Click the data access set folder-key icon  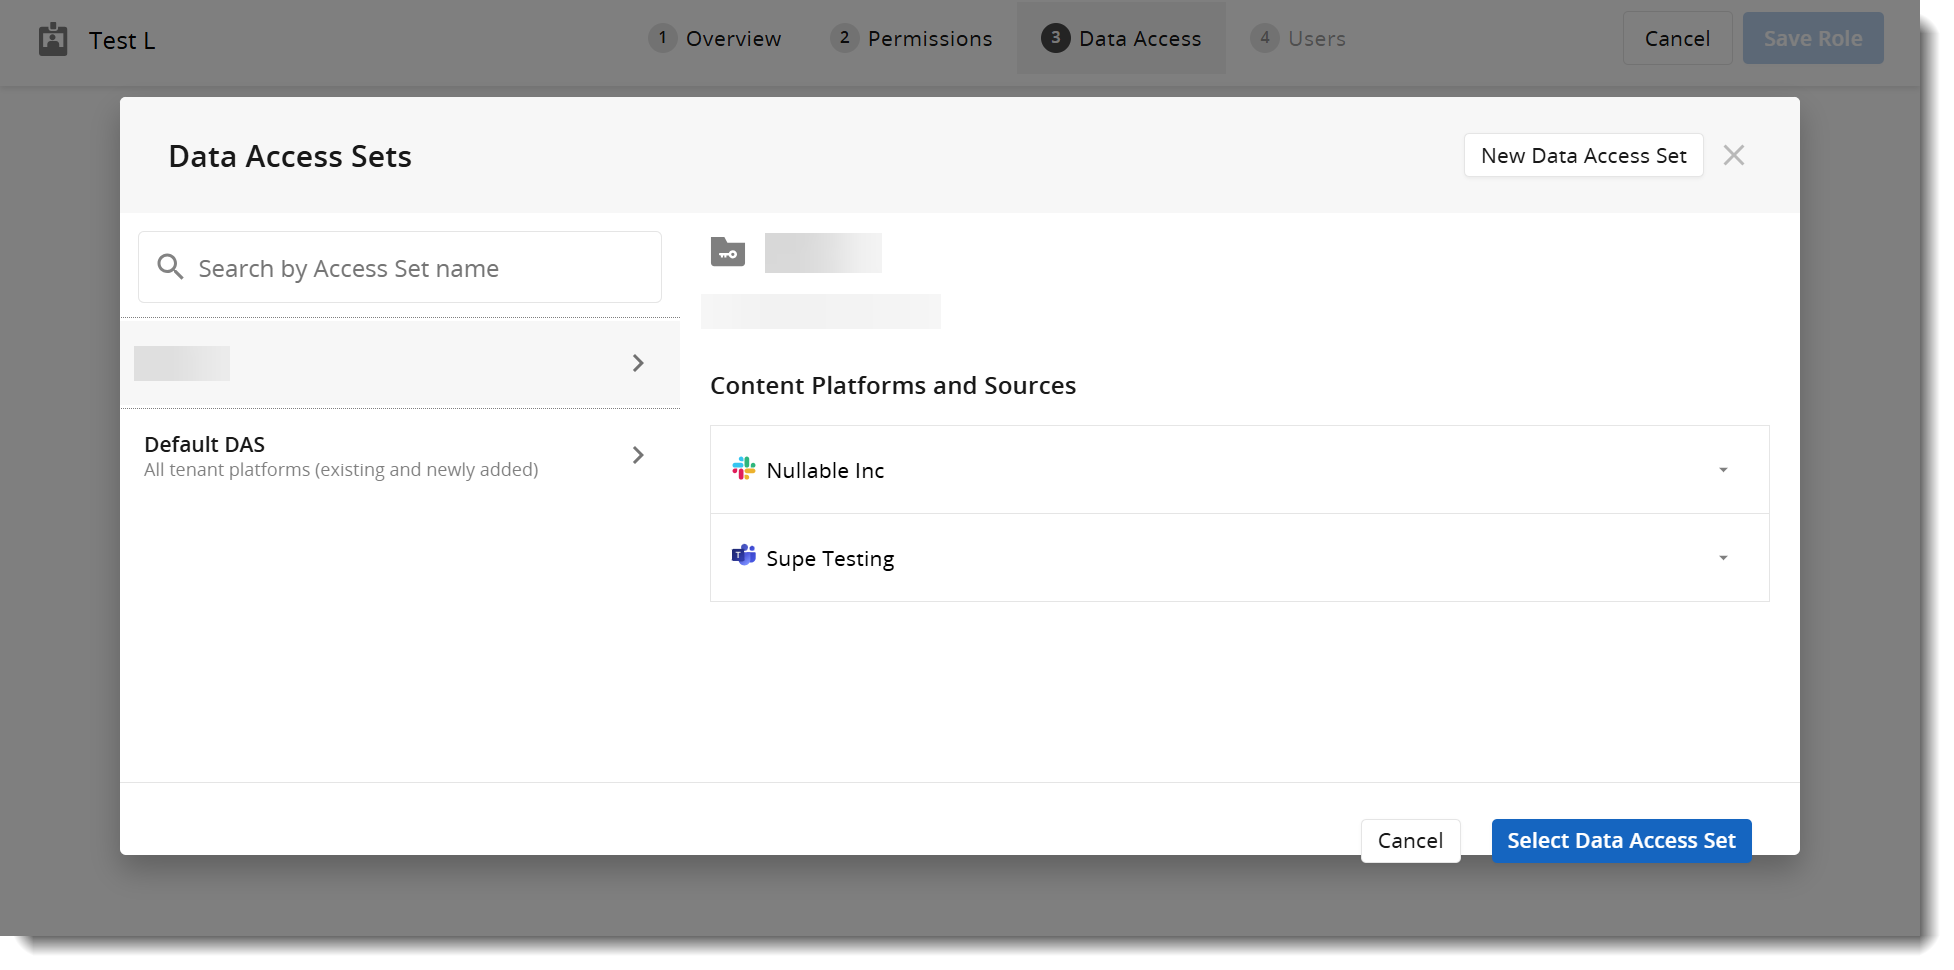click(728, 252)
